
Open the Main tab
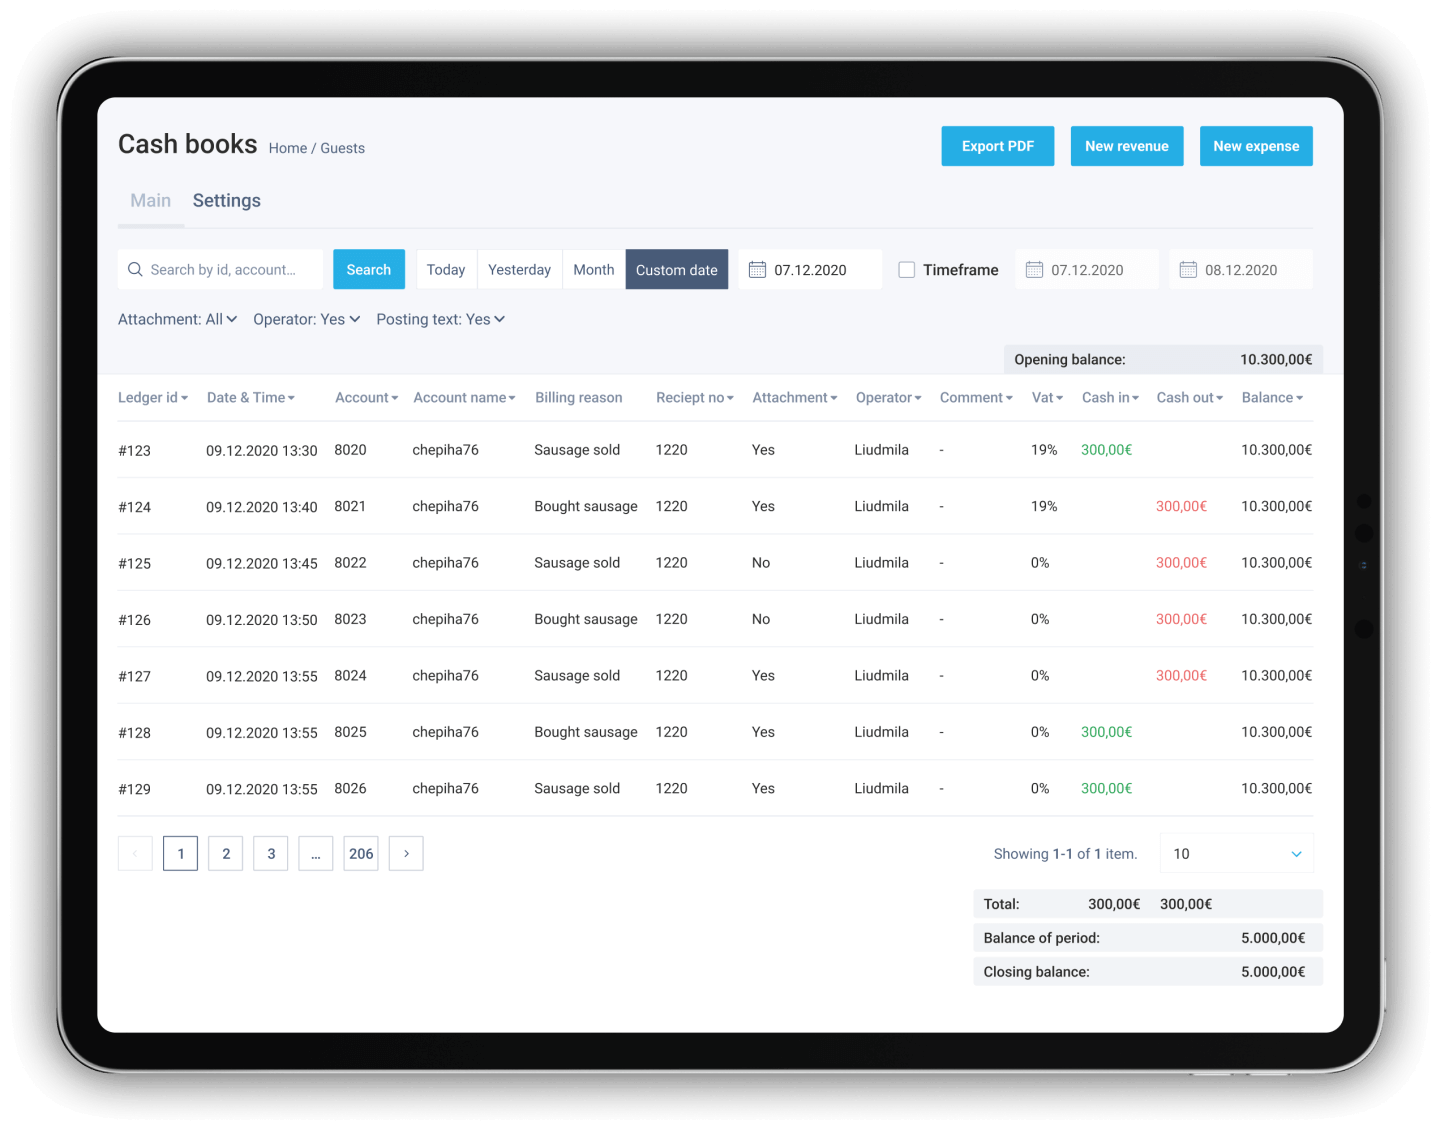coord(150,201)
